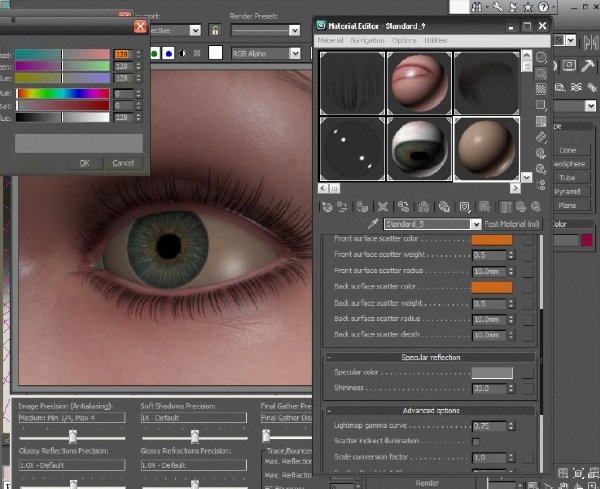Toggle Backlight icon in Material Editor

541,73
